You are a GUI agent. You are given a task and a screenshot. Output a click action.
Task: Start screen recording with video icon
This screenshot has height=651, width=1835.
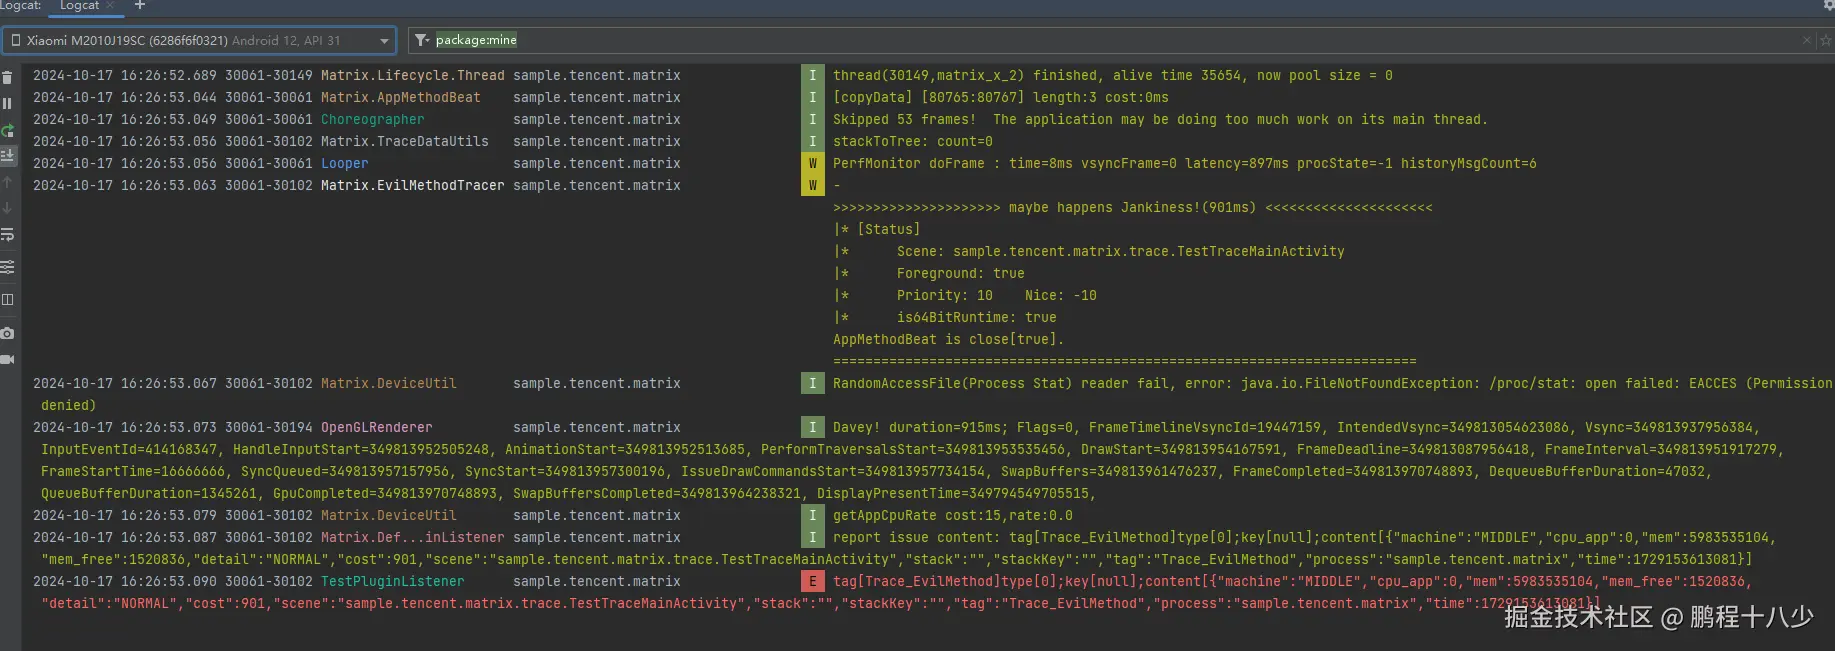[x=7, y=360]
